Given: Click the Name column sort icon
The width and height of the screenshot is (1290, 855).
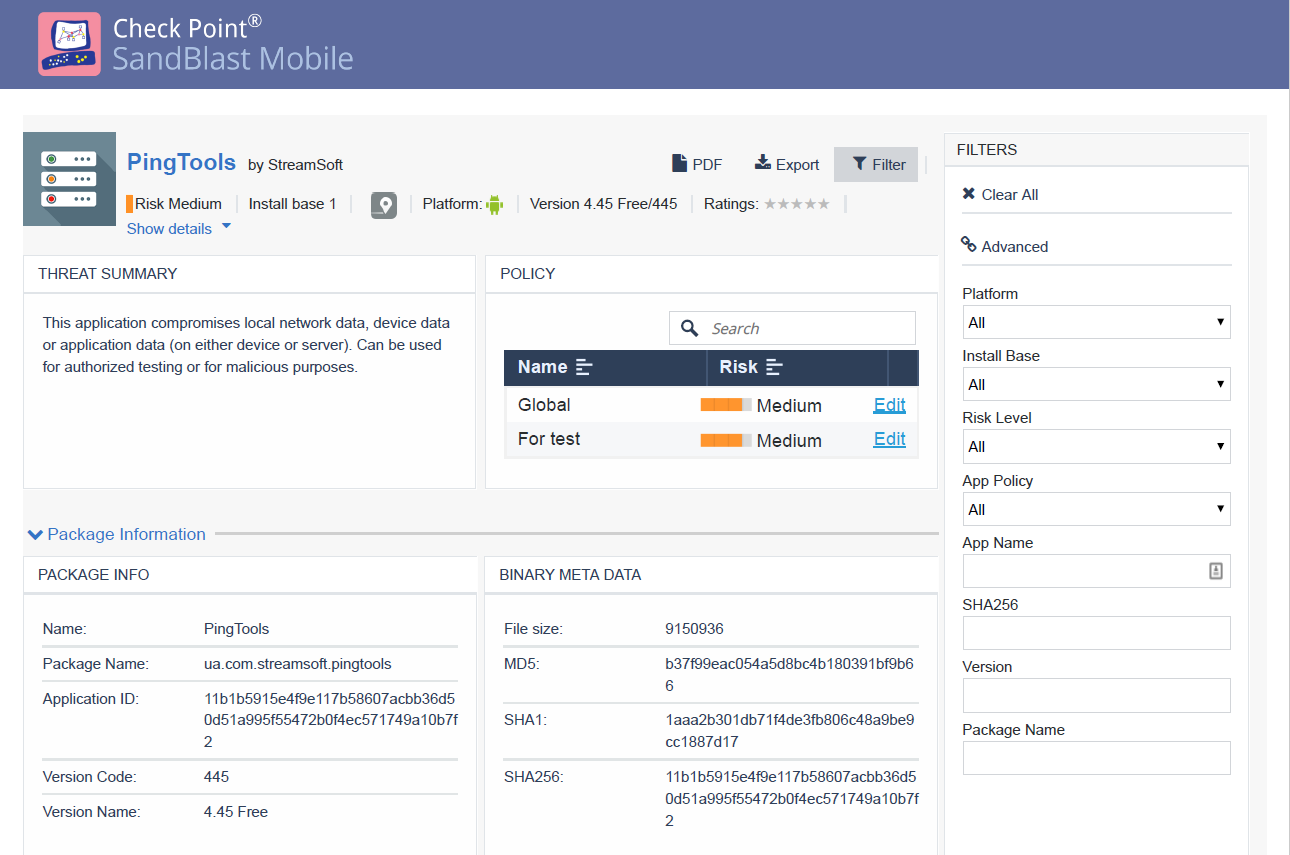Looking at the screenshot, I should [585, 368].
